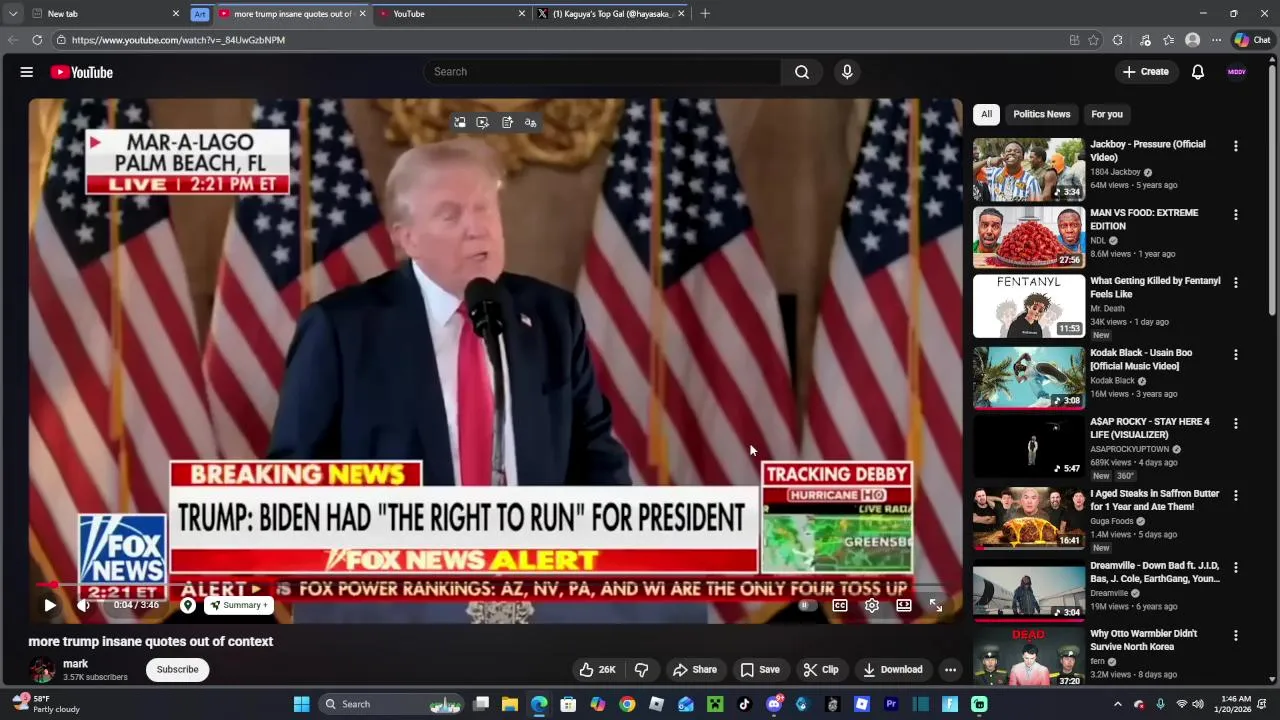Open I Aged Steaks in Saffron Butter title
This screenshot has width=1280, height=720.
pyautogui.click(x=1154, y=500)
